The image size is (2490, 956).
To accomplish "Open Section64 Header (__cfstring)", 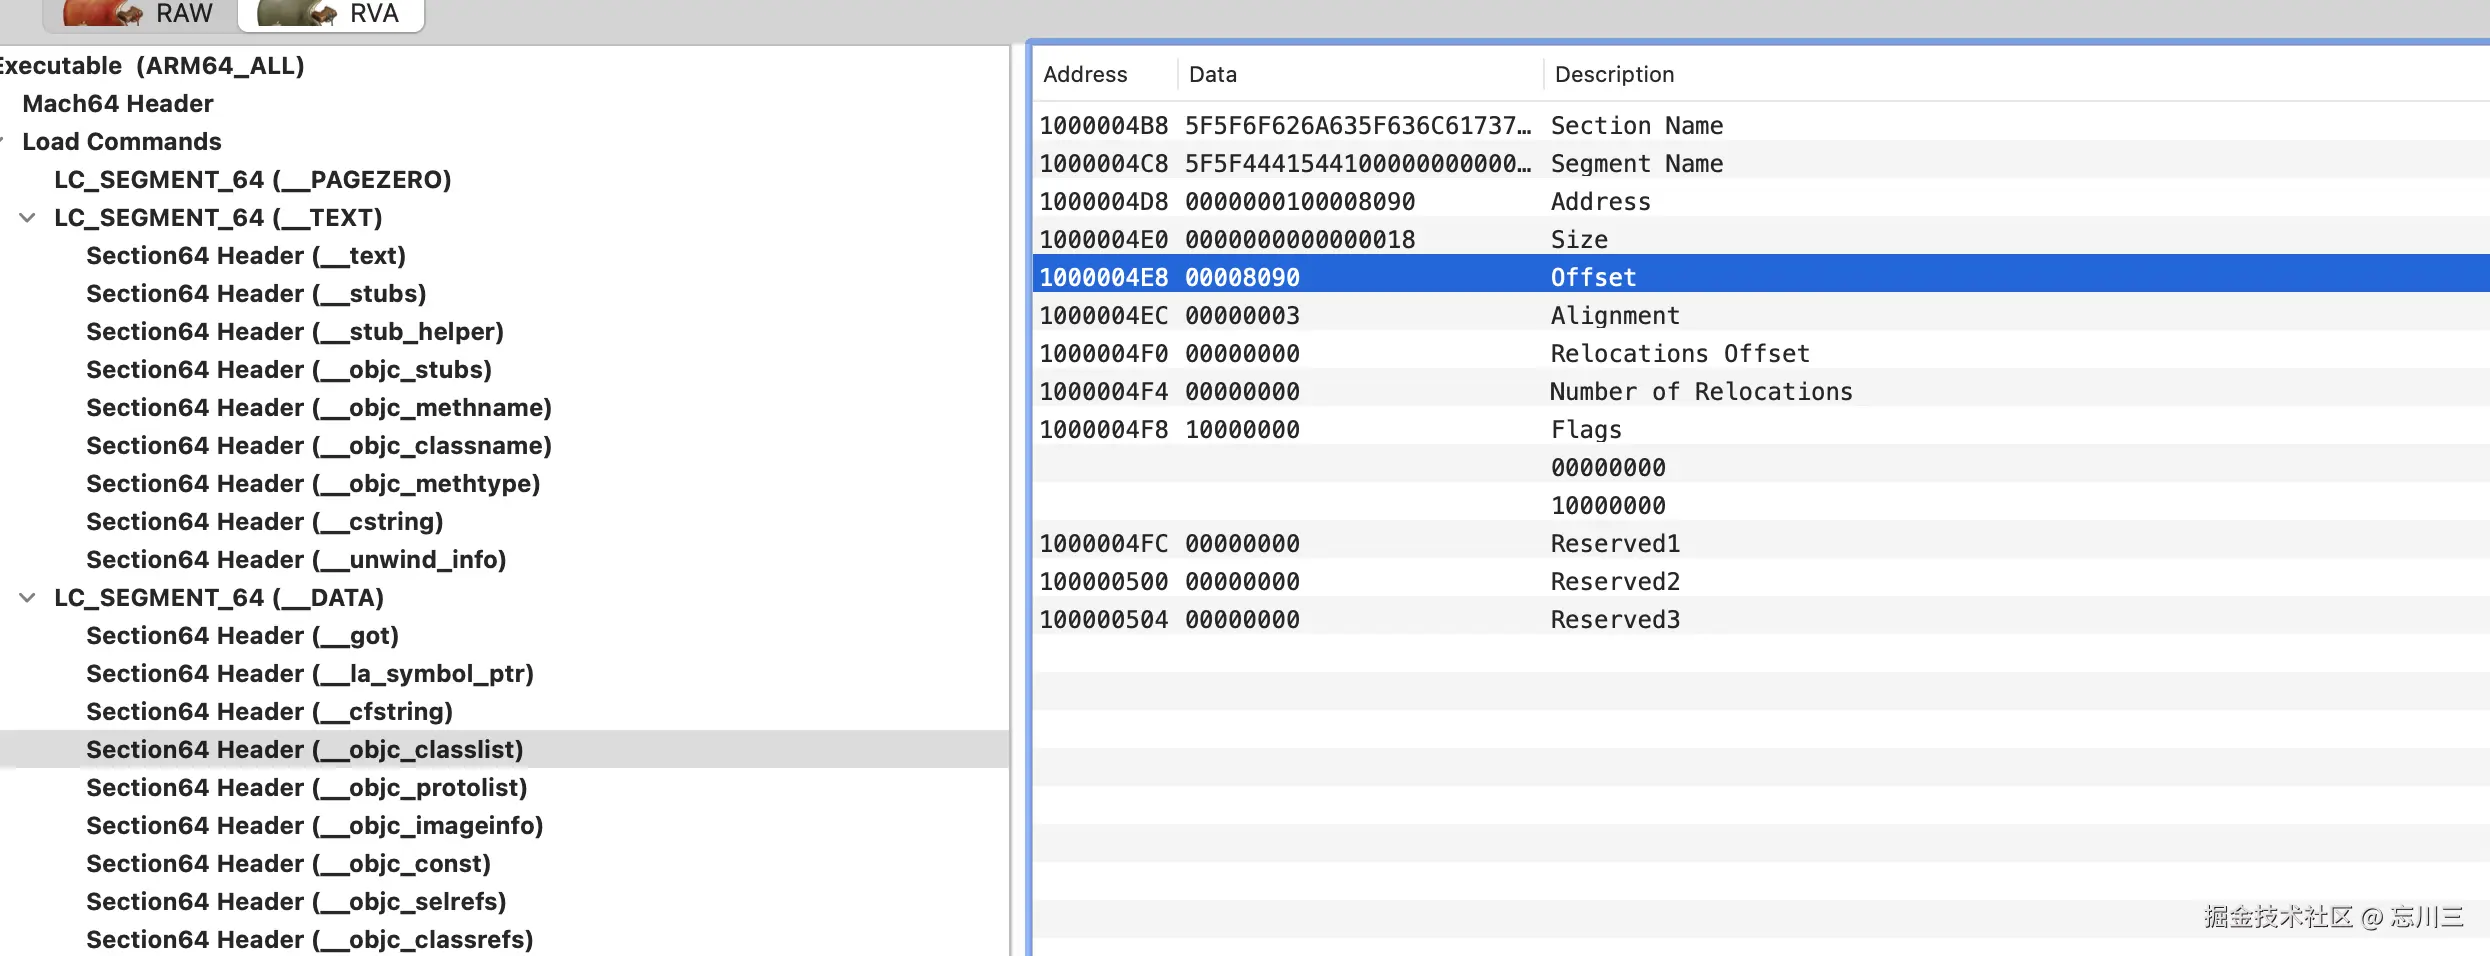I will 270,711.
